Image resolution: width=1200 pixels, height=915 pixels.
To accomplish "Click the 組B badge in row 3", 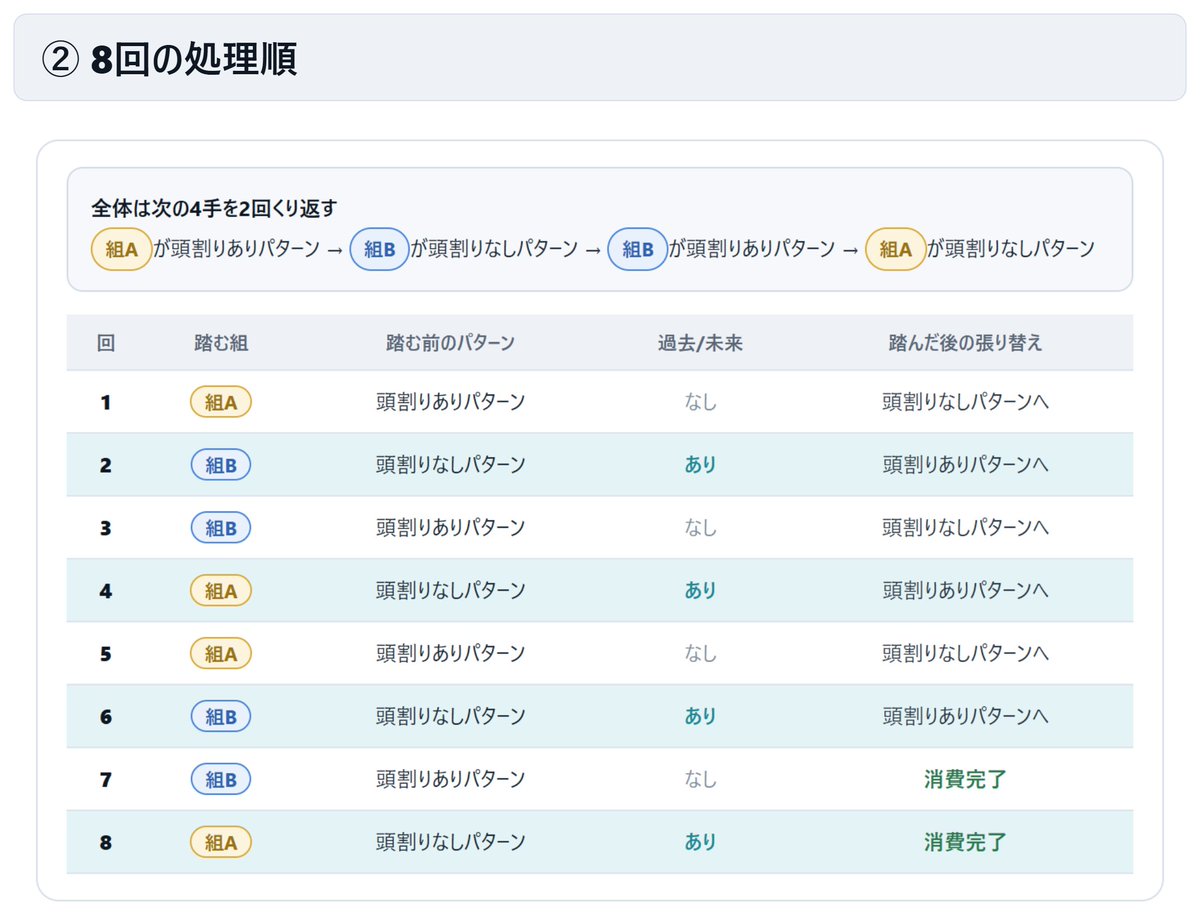I will point(221,528).
